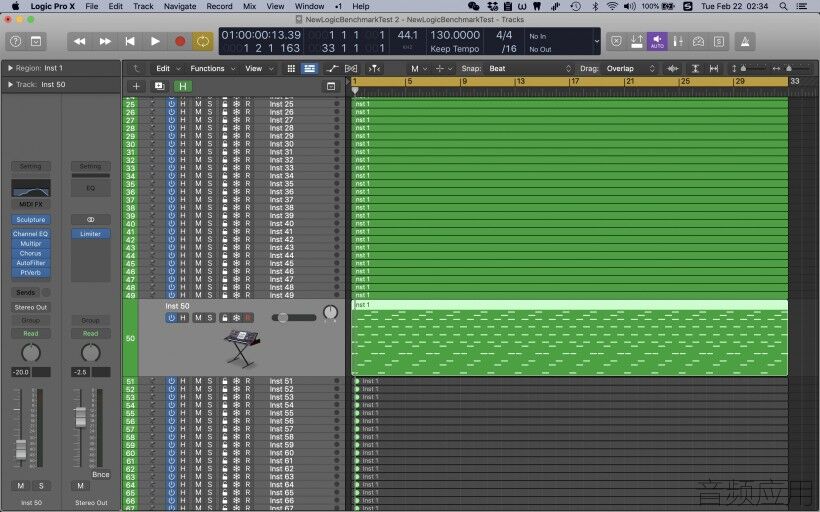Open the Track menu
The image size is (820, 512).
pos(143,6)
